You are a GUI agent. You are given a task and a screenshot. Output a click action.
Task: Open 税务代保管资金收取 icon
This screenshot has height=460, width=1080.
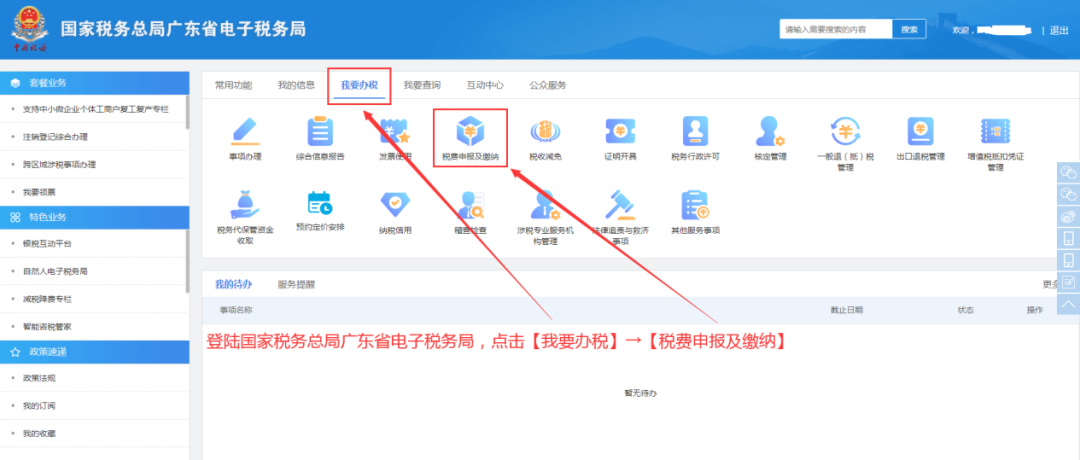[245, 205]
